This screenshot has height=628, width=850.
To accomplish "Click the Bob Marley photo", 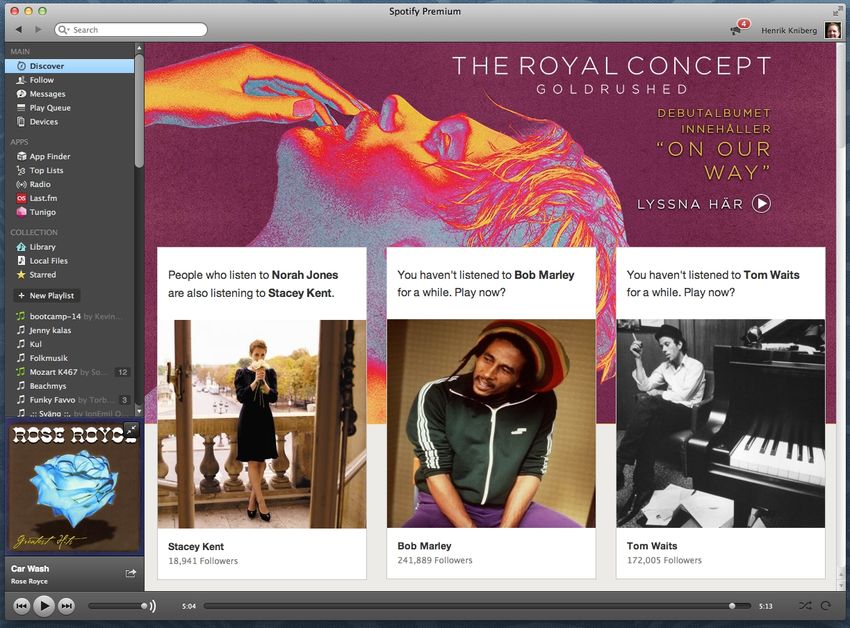I will click(491, 424).
